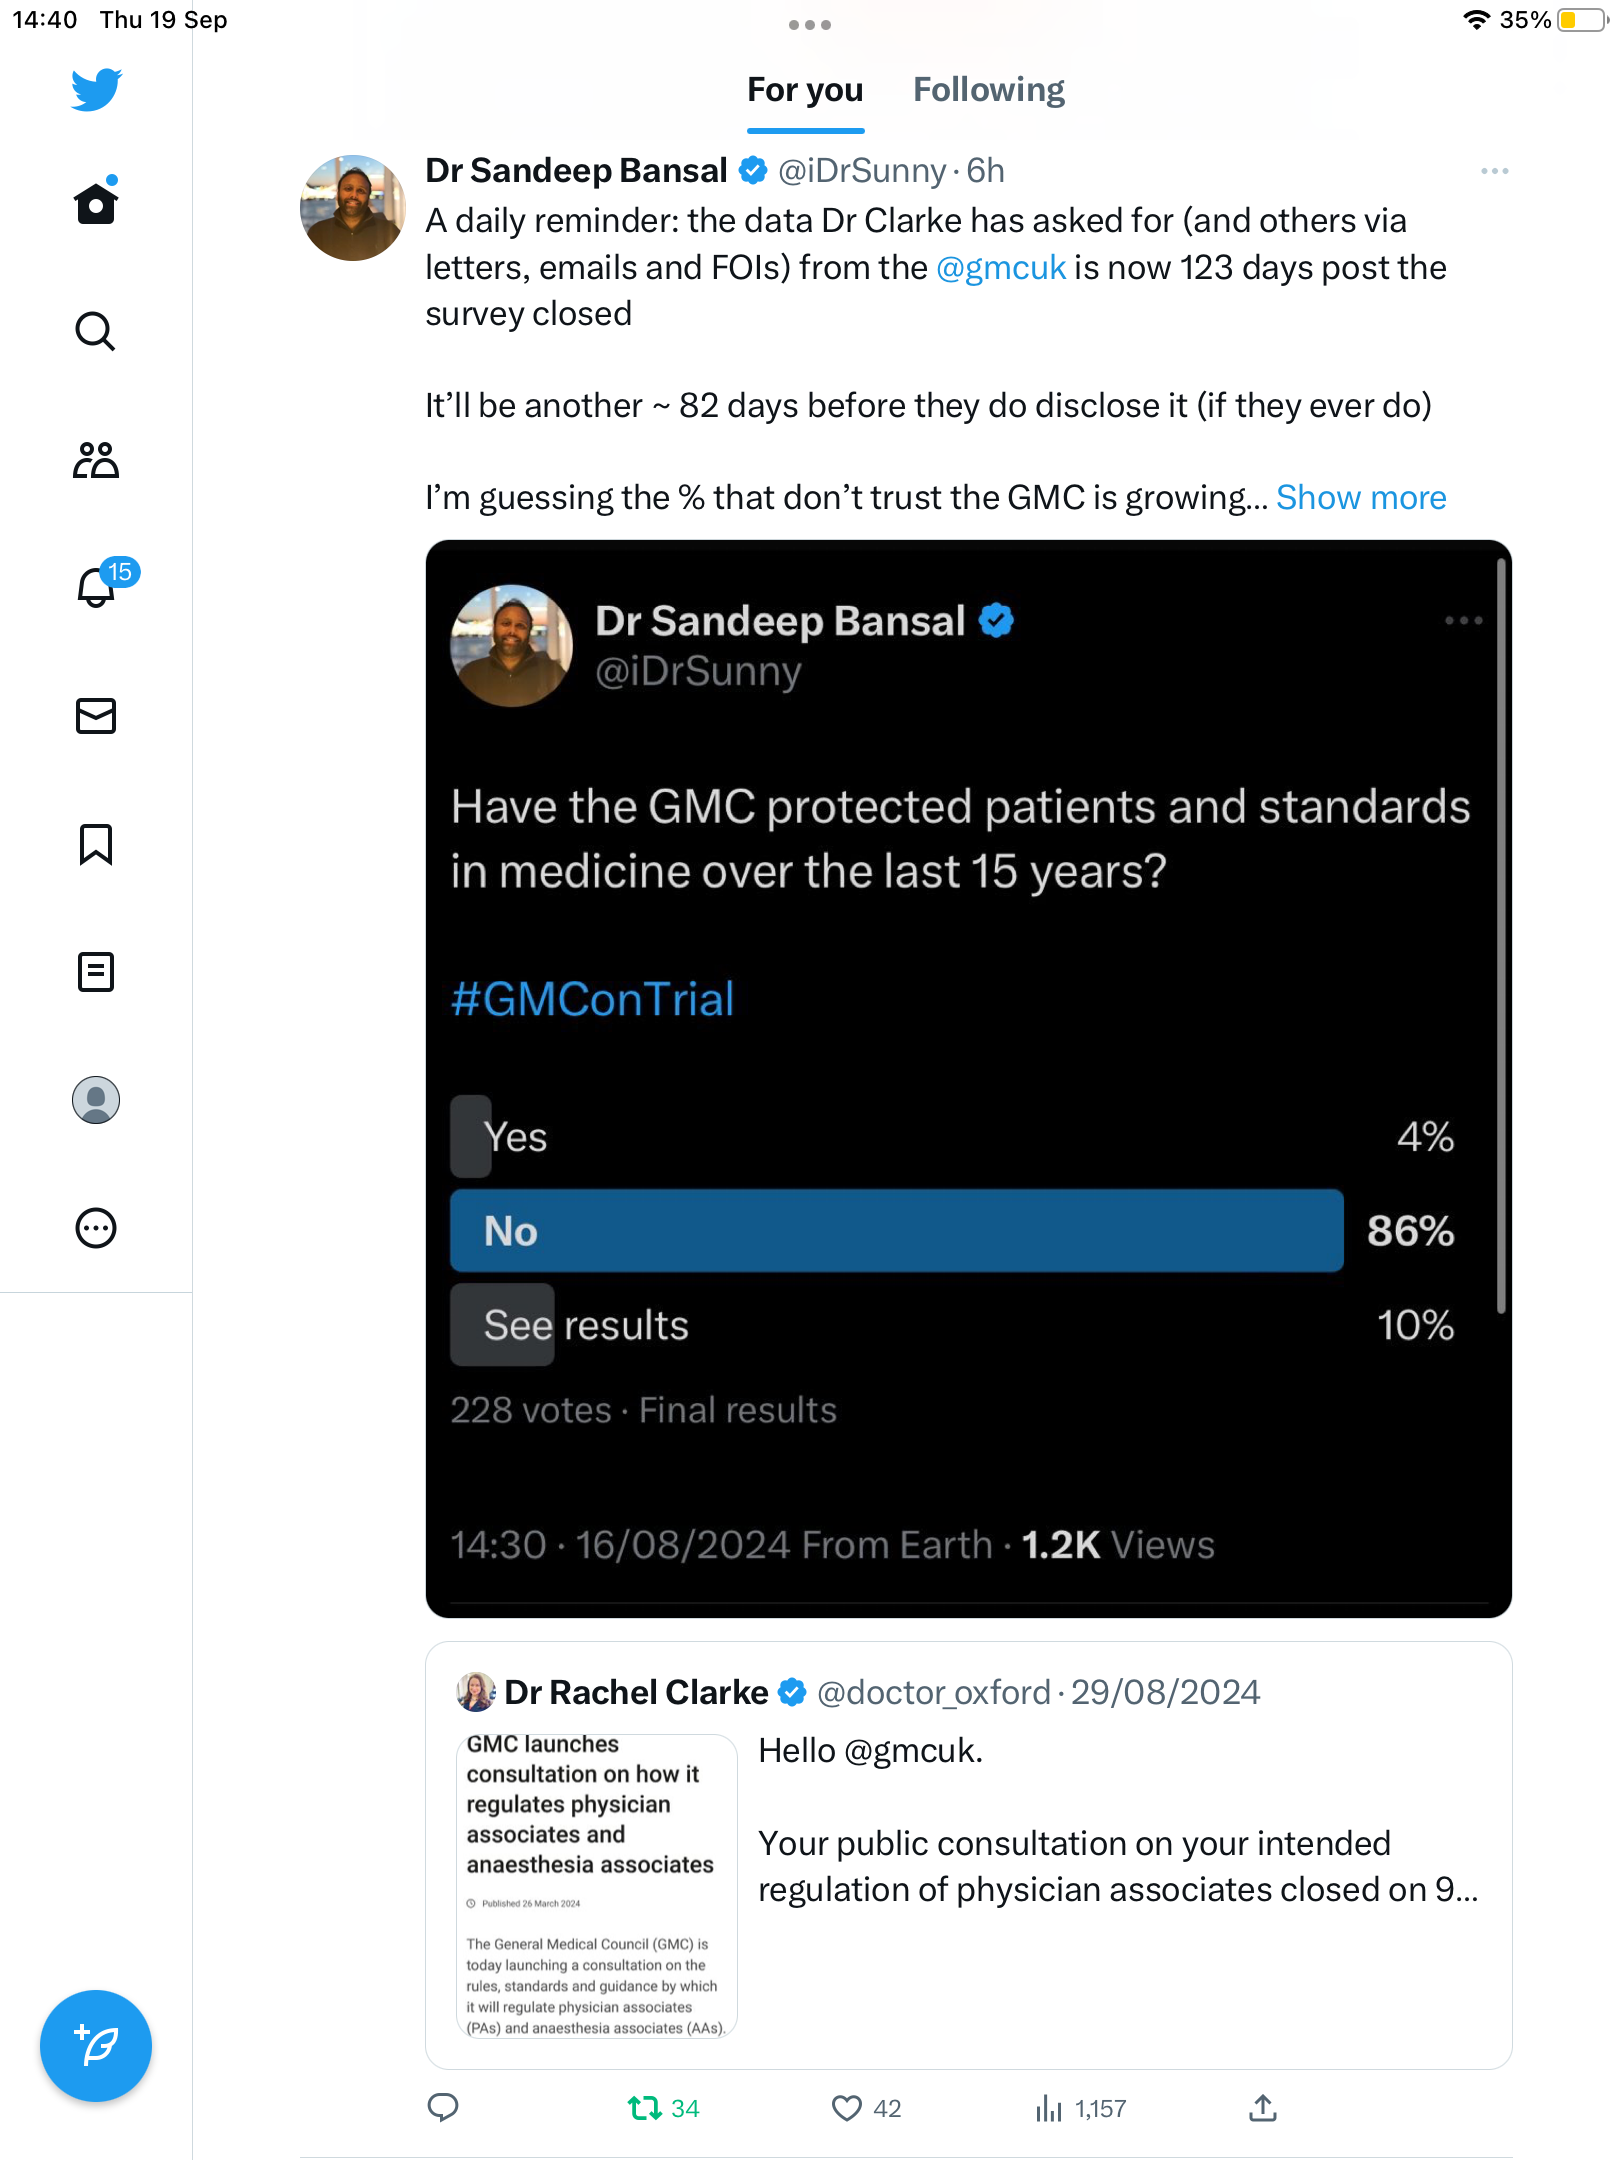This screenshot has height=2160, width=1620.
Task: Open the profile avatar icon in sidebar
Action: [96, 1100]
